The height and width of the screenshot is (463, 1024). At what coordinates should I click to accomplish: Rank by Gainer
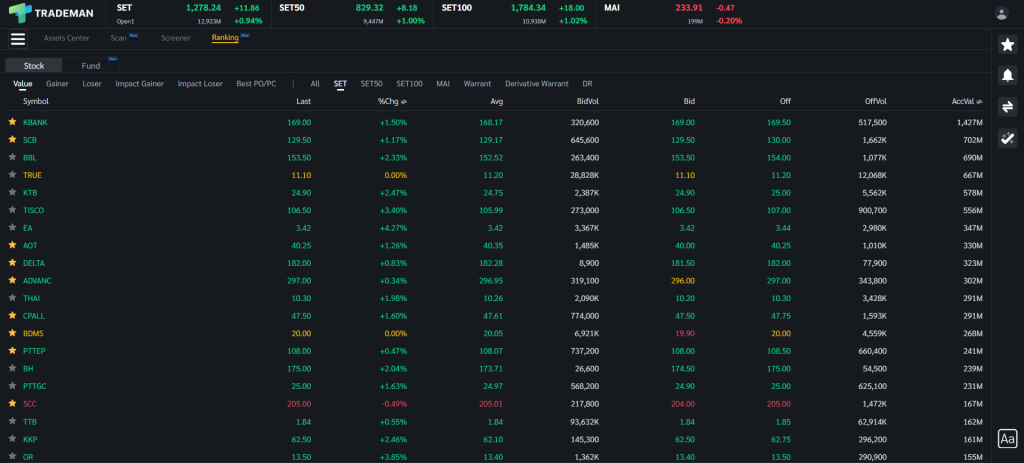click(x=57, y=84)
